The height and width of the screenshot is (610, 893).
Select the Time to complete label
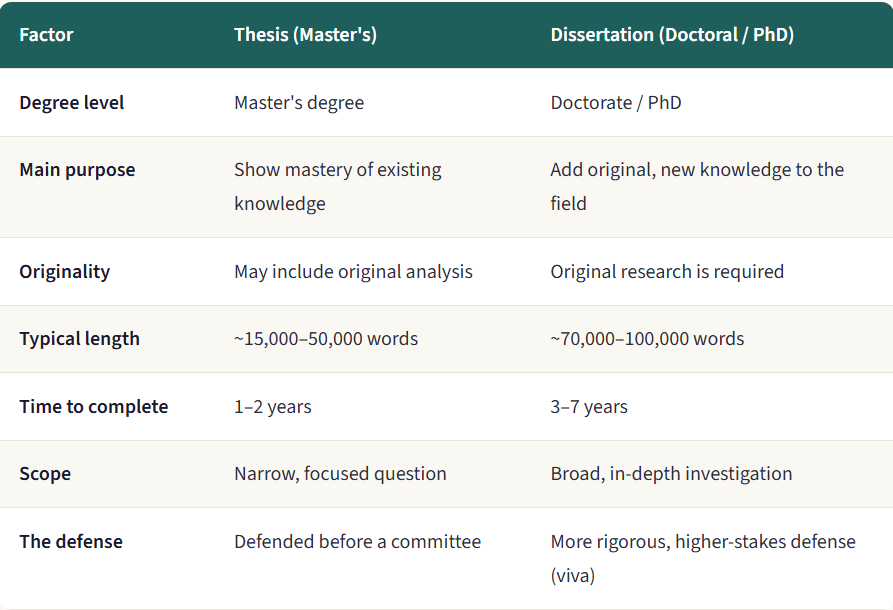pos(93,407)
